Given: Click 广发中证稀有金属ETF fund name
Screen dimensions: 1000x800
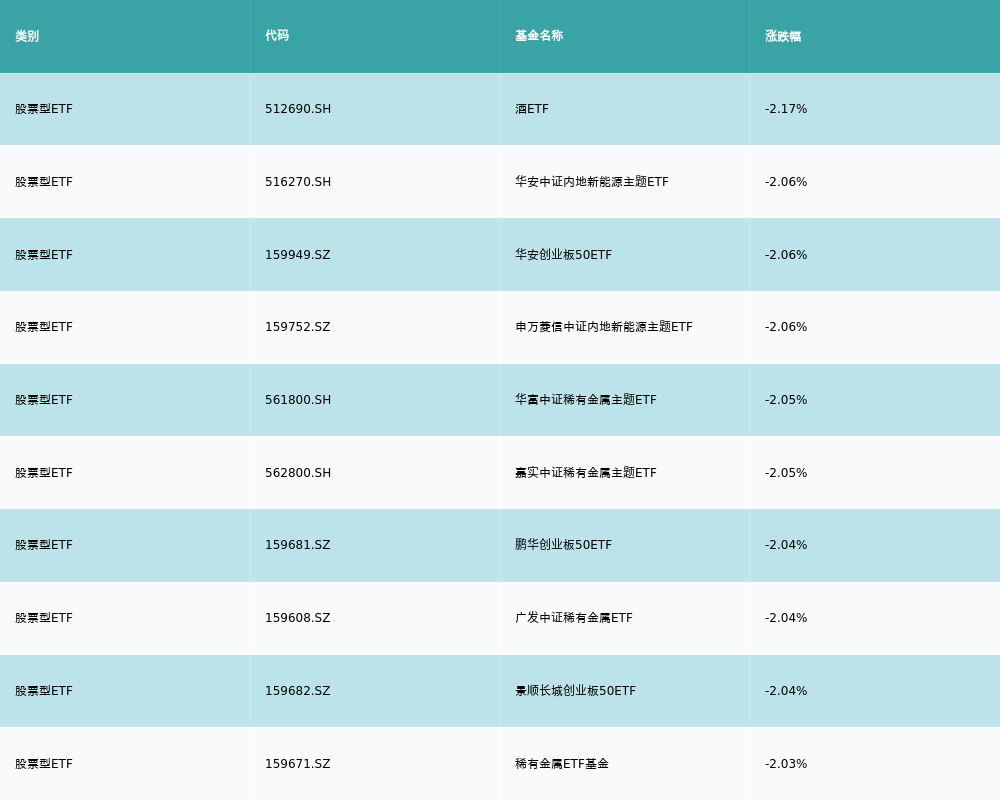Looking at the screenshot, I should [574, 618].
